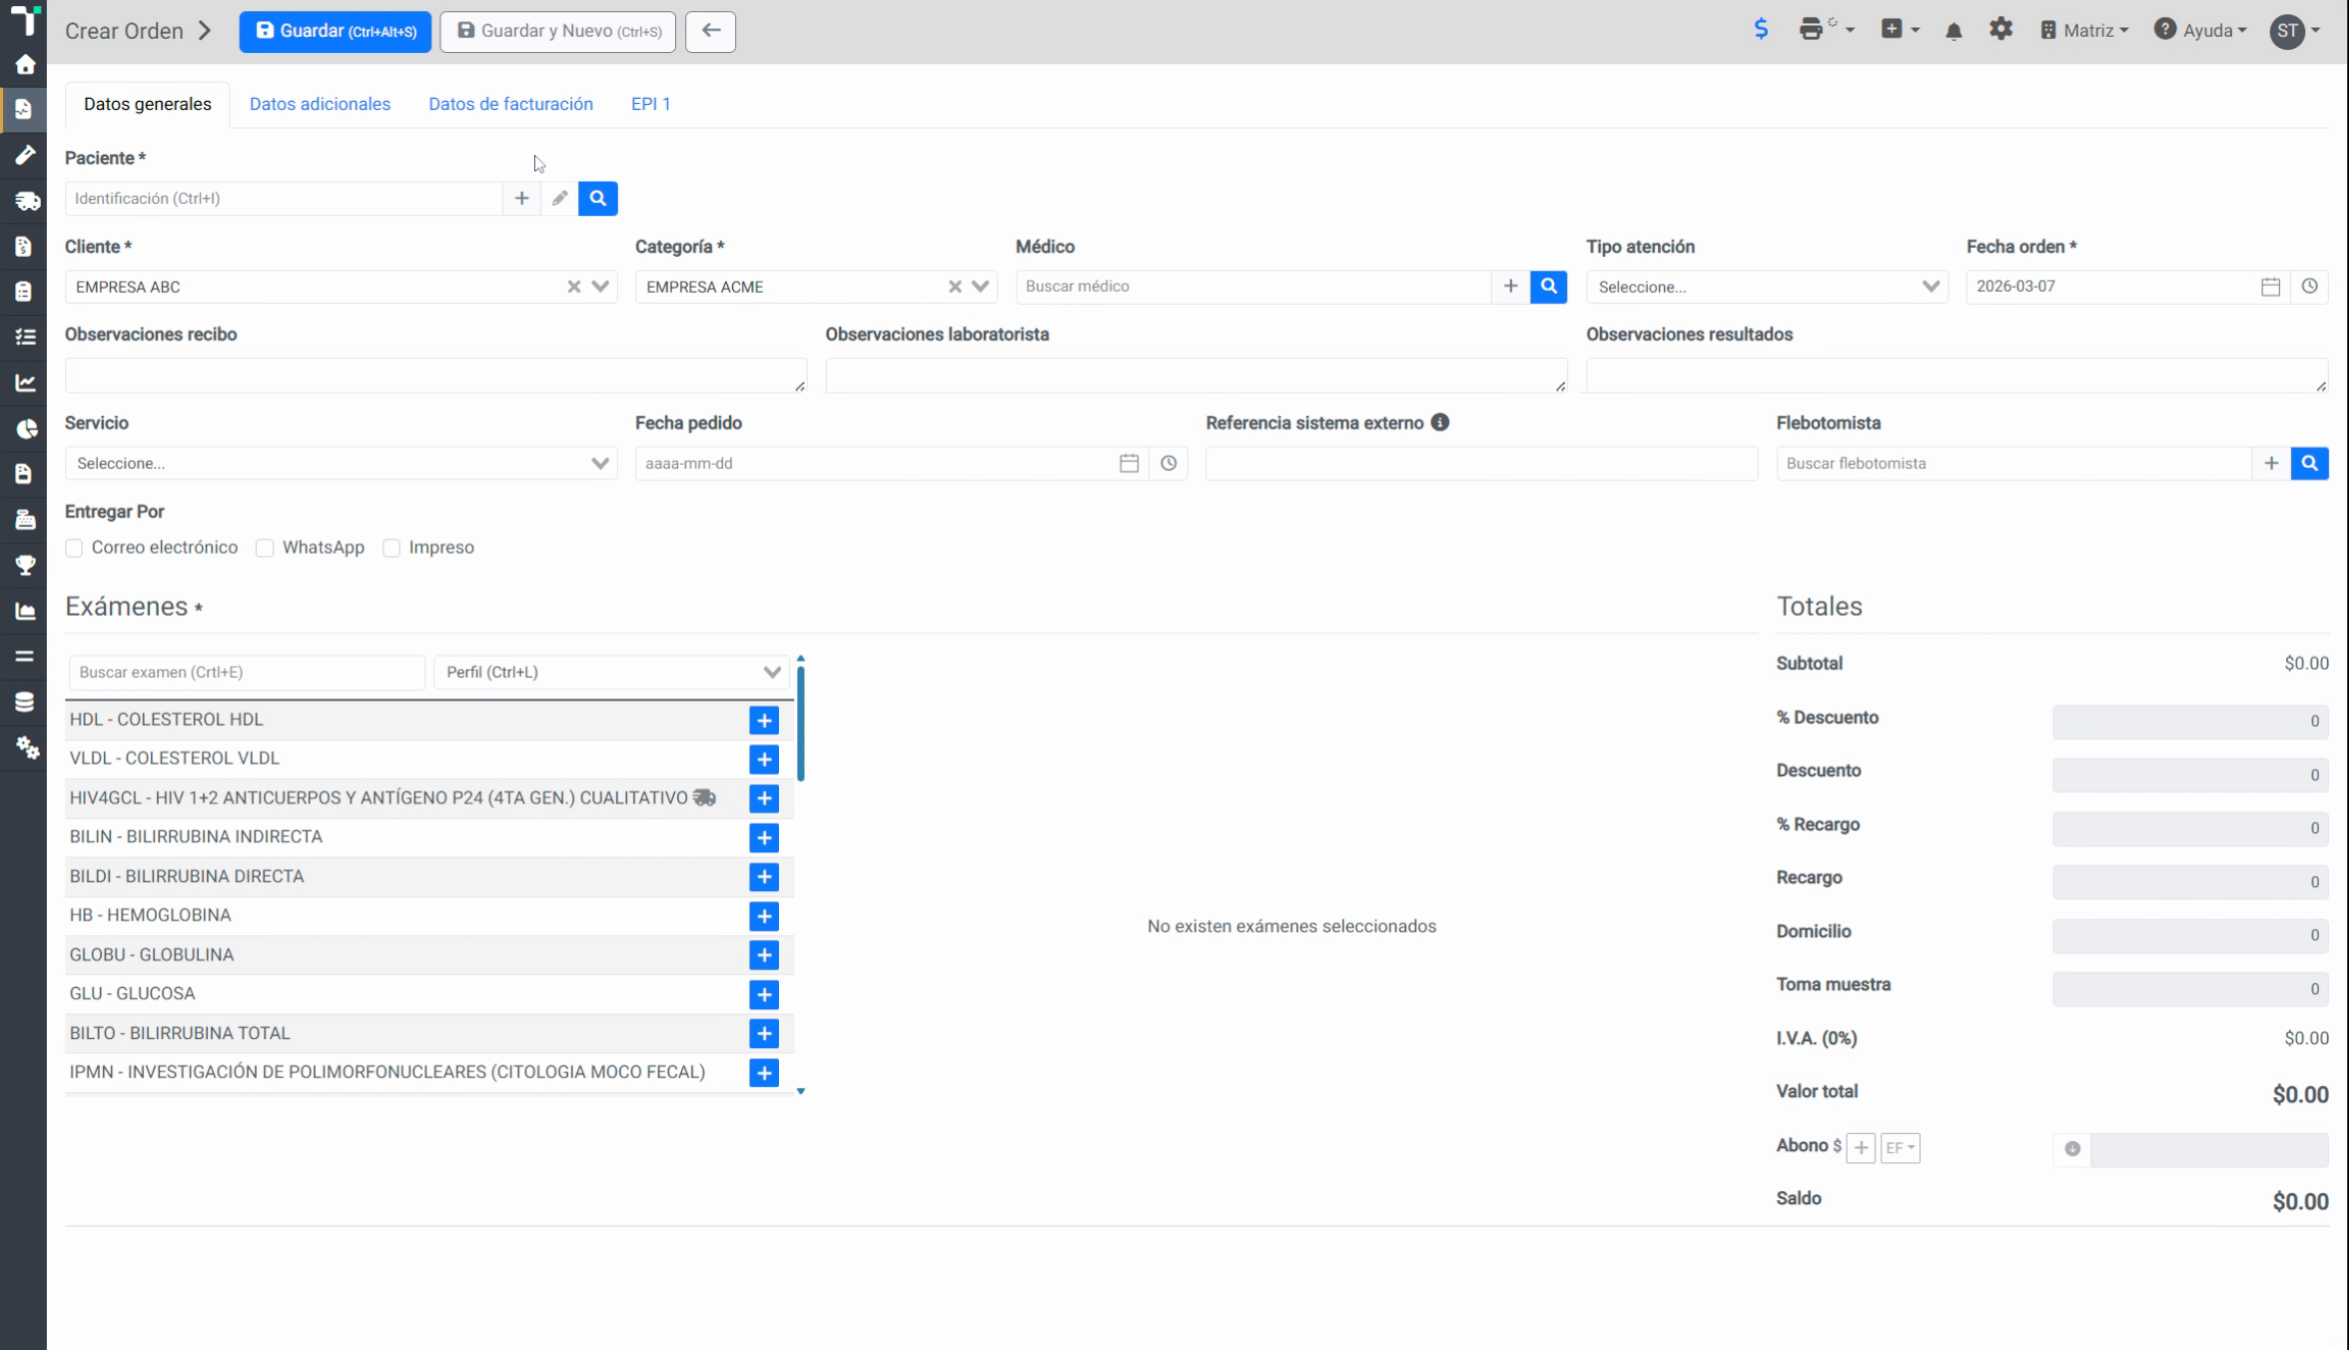Click Guardar y Nuevo button
2349x1350 pixels.
tap(558, 31)
